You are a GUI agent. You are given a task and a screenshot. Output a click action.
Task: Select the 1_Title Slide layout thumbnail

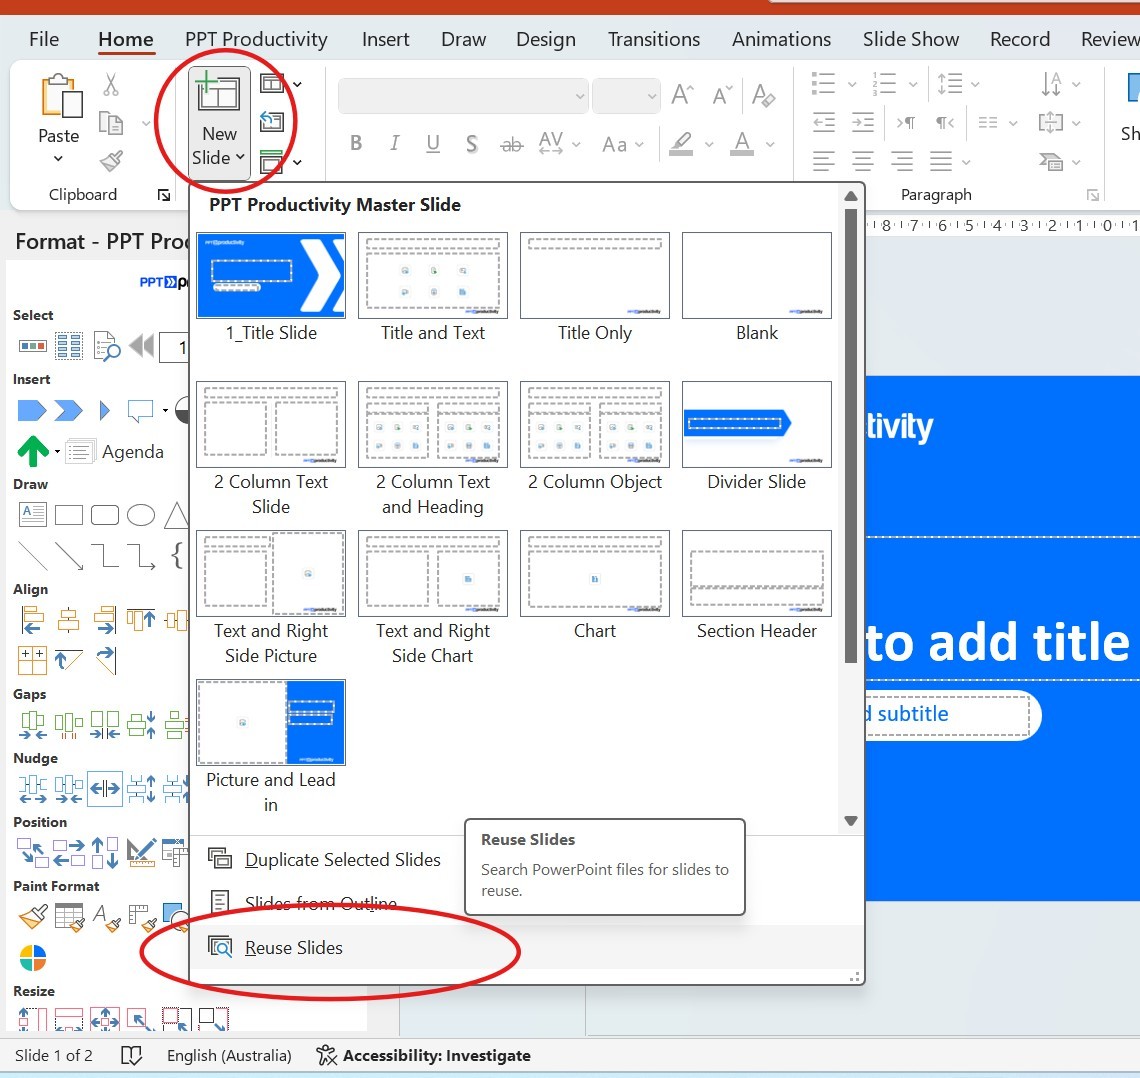270,275
